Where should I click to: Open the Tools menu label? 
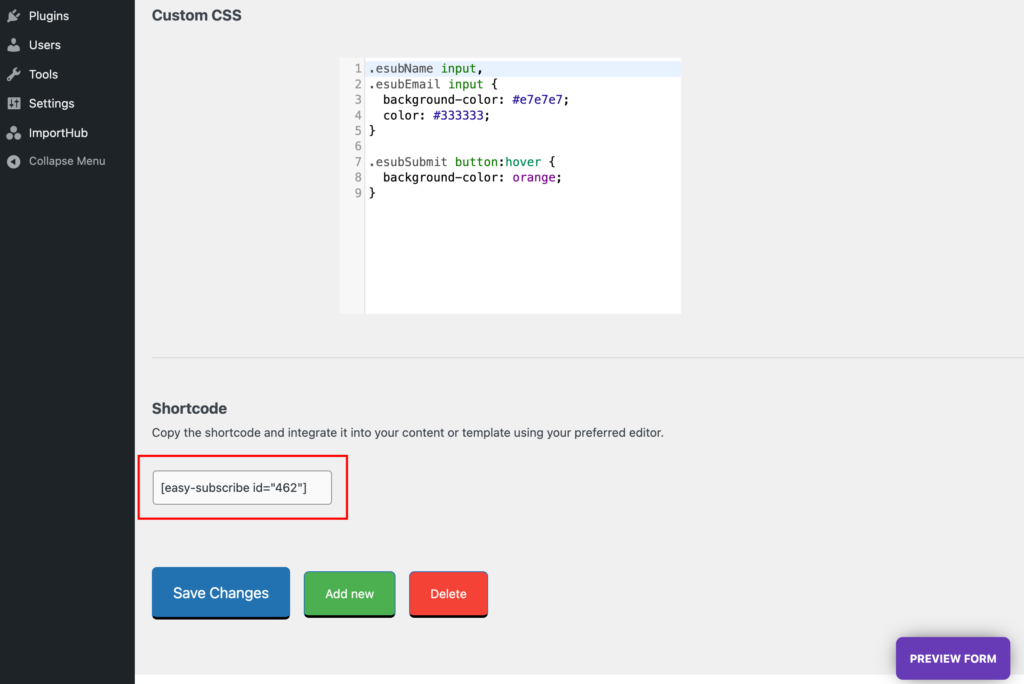tap(43, 74)
